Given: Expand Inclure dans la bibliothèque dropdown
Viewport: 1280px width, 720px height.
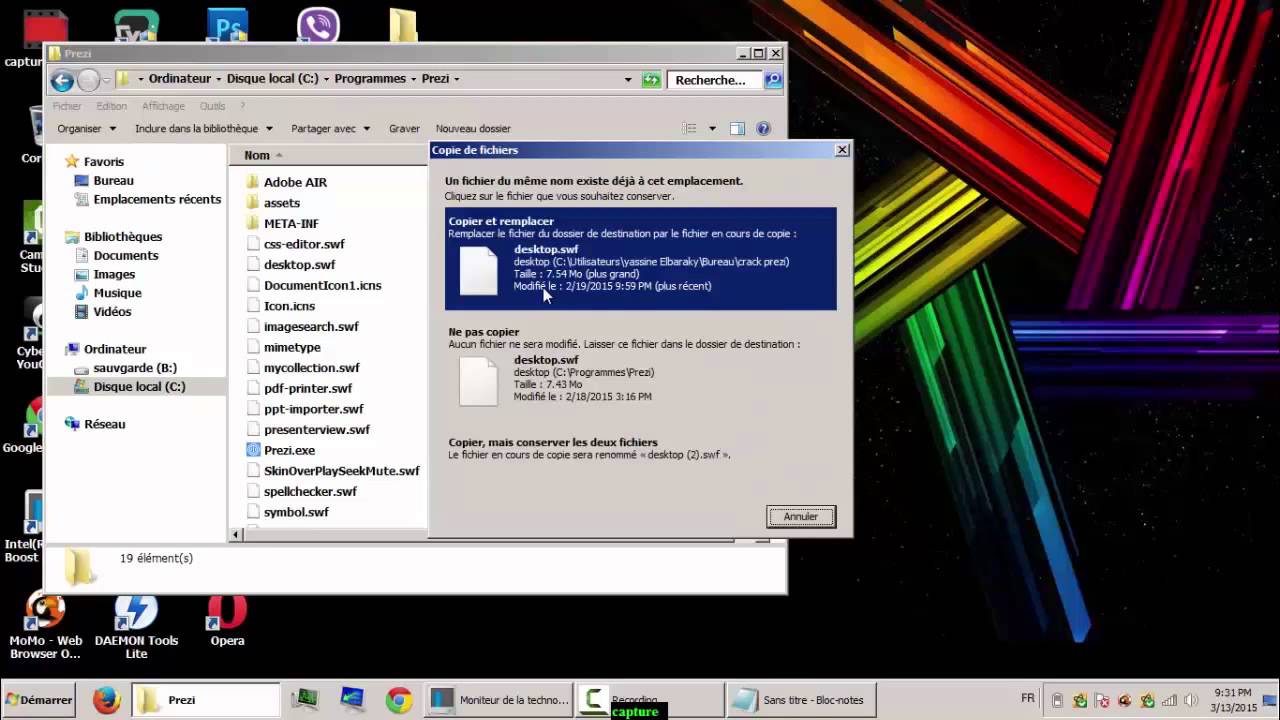Looking at the screenshot, I should 204,129.
